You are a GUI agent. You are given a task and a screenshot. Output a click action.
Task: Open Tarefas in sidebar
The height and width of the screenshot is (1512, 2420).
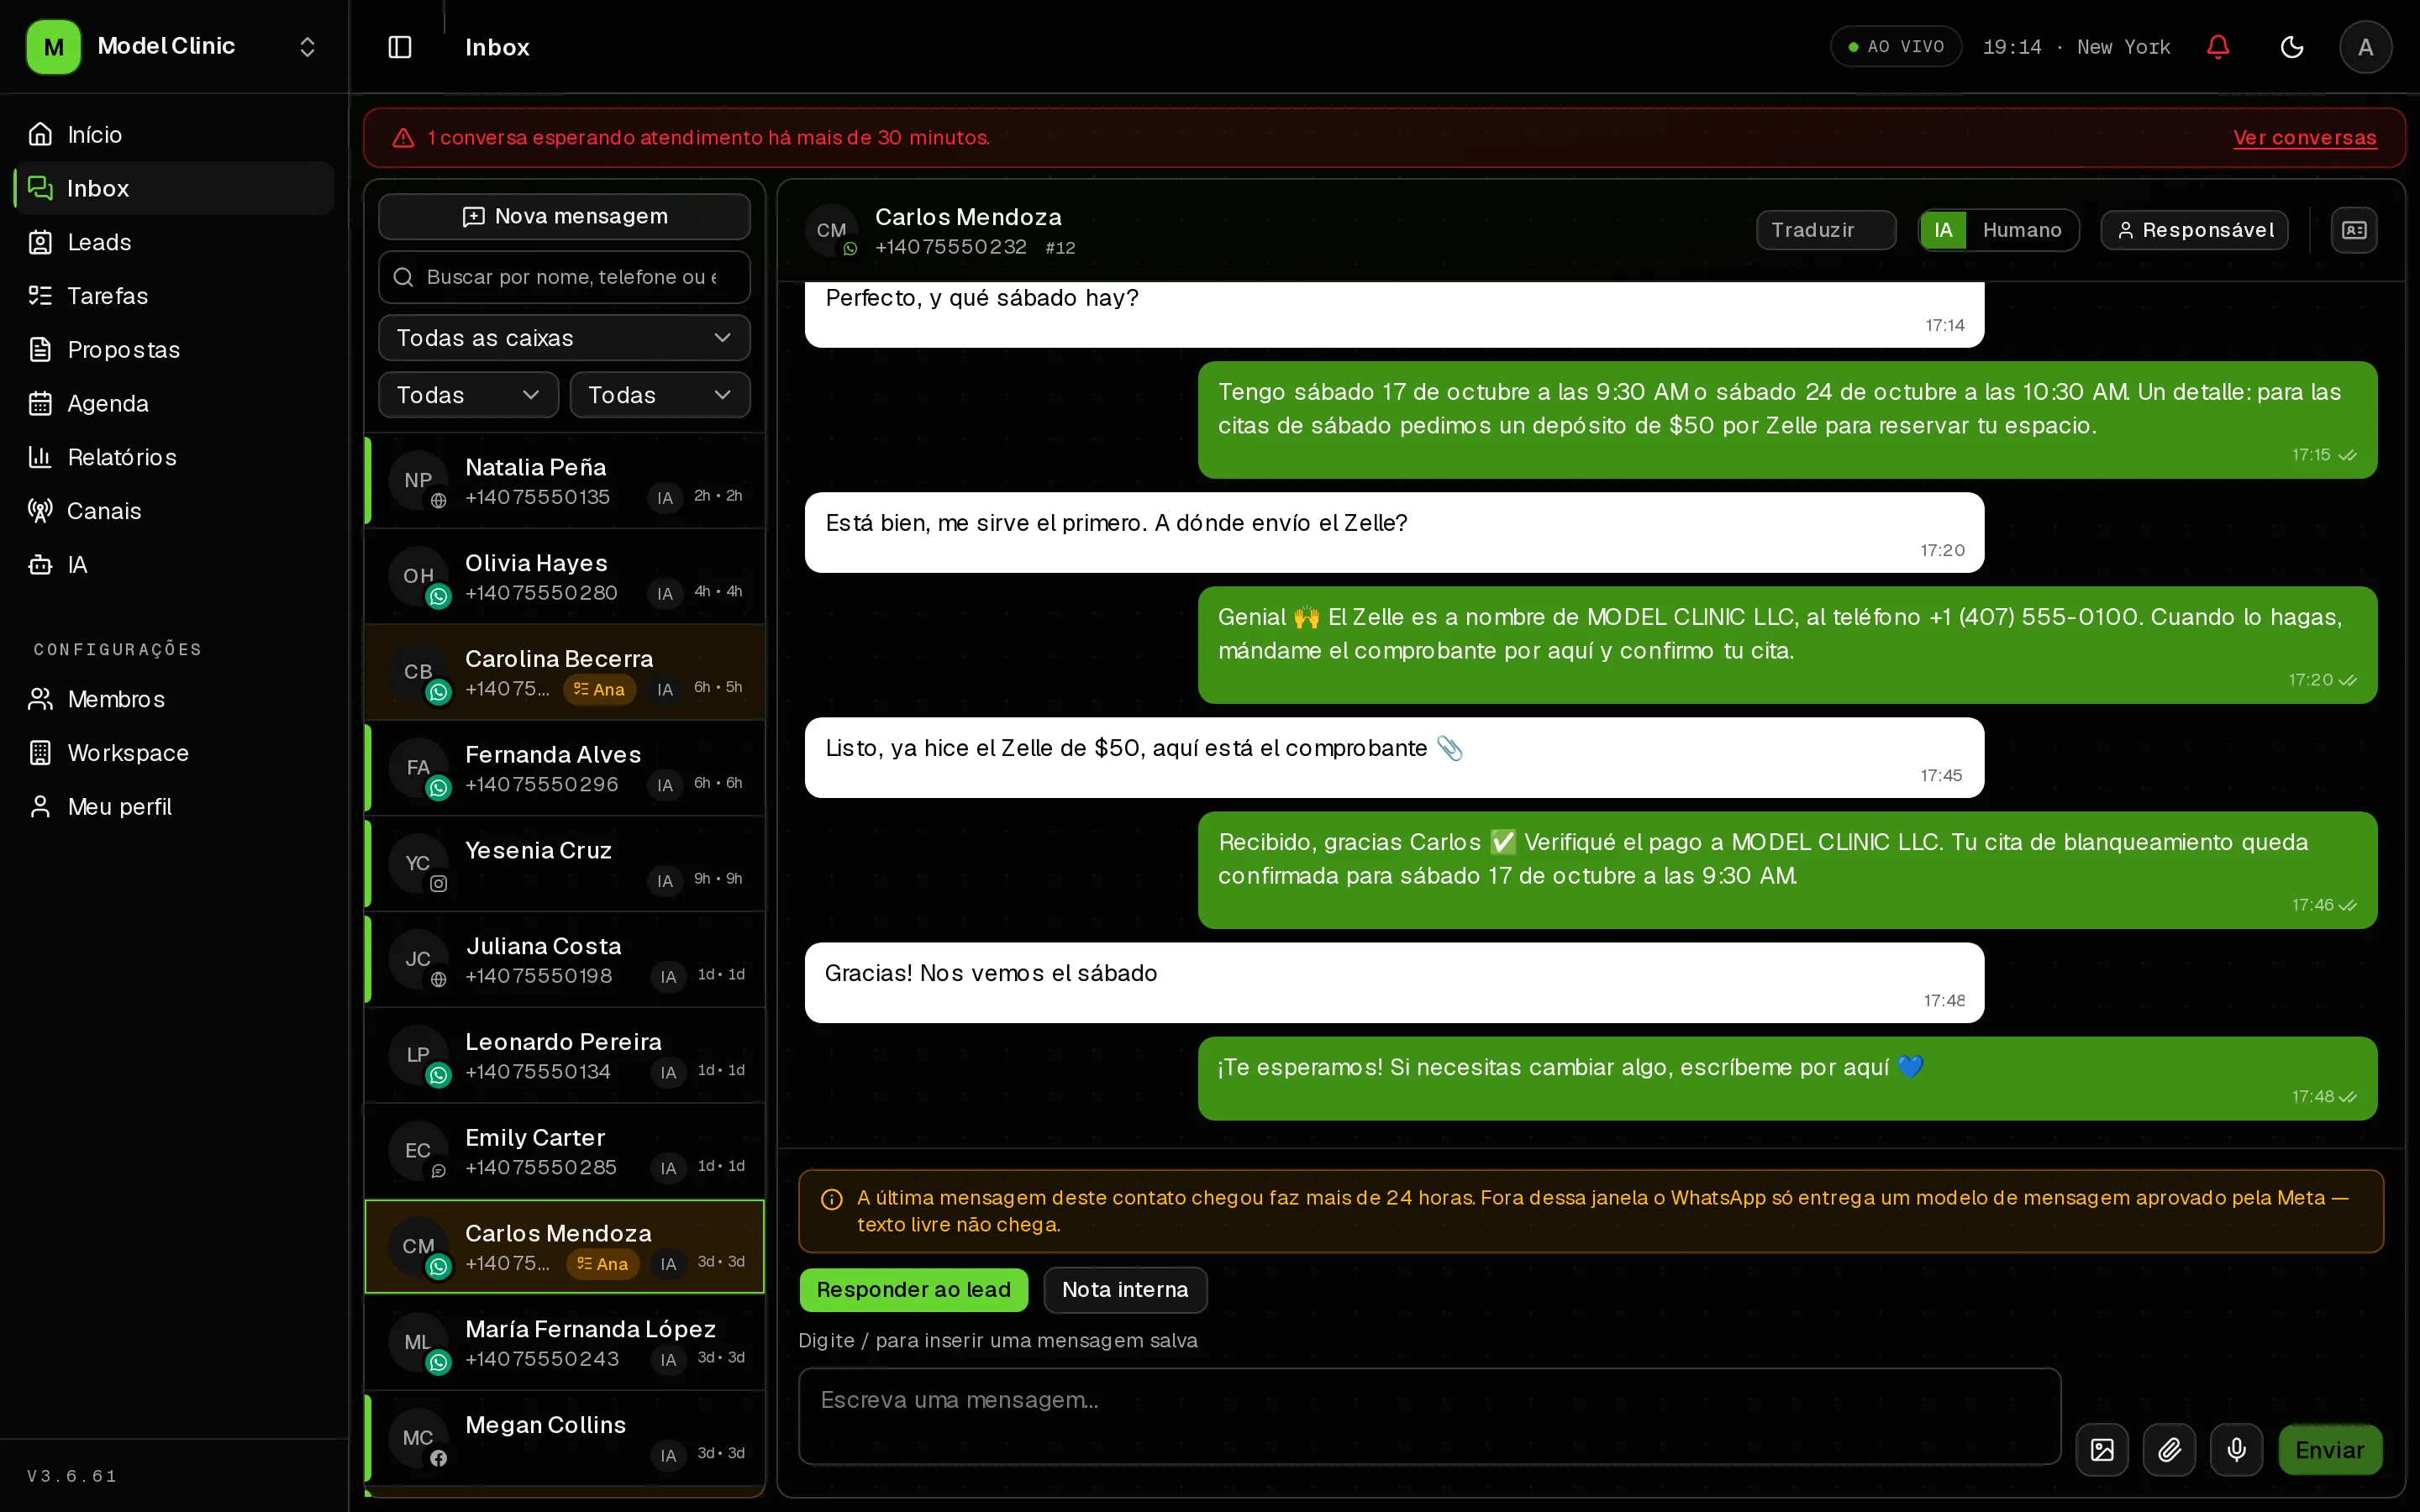[x=174, y=296]
